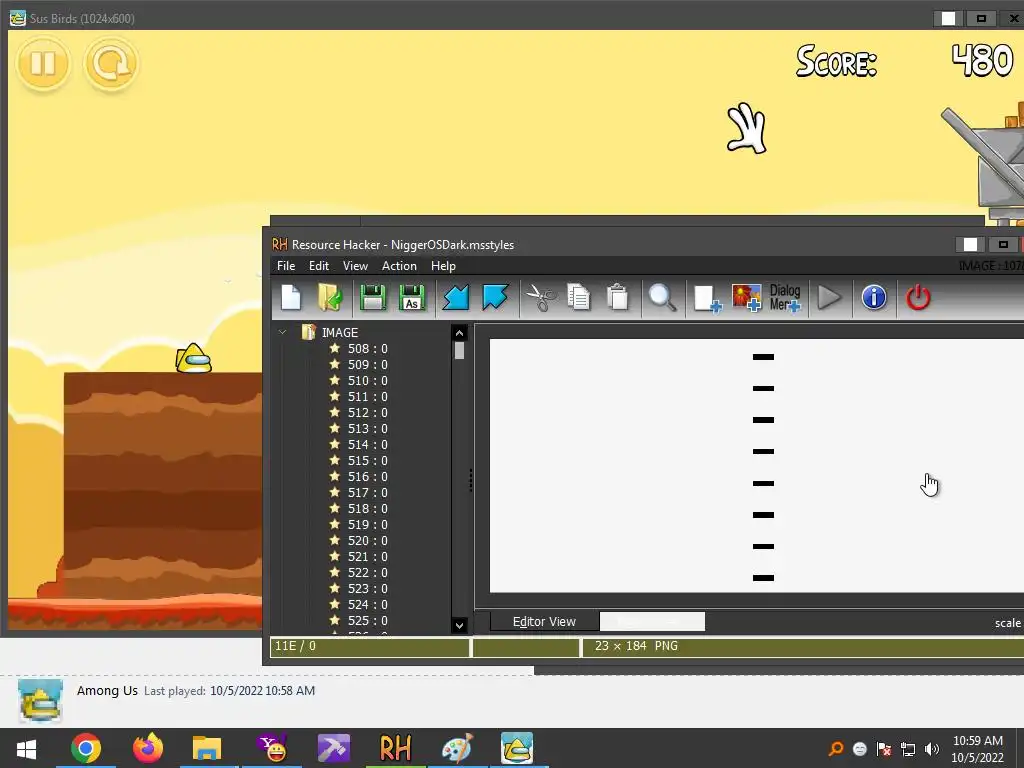The width and height of the screenshot is (1024, 768).
Task: Select resource 525 : 0
Action: point(368,620)
